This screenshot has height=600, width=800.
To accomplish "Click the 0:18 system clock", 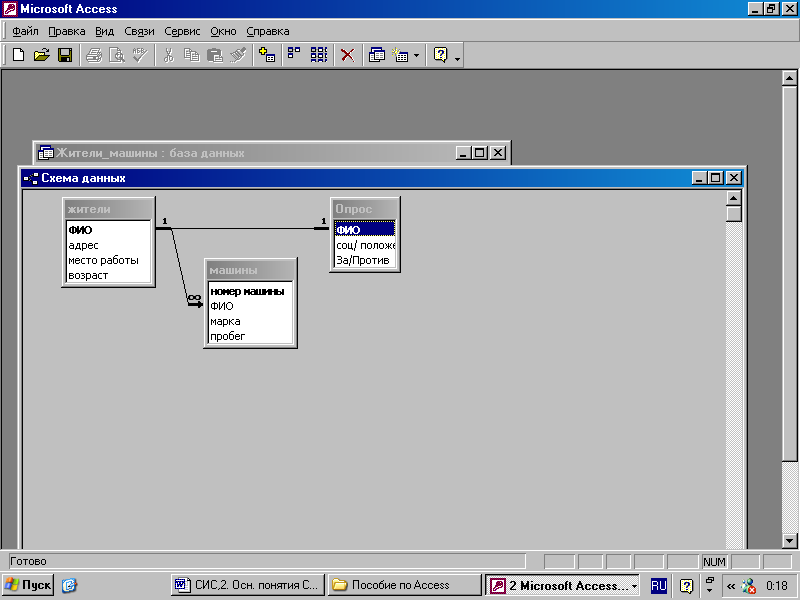I will pos(777,586).
